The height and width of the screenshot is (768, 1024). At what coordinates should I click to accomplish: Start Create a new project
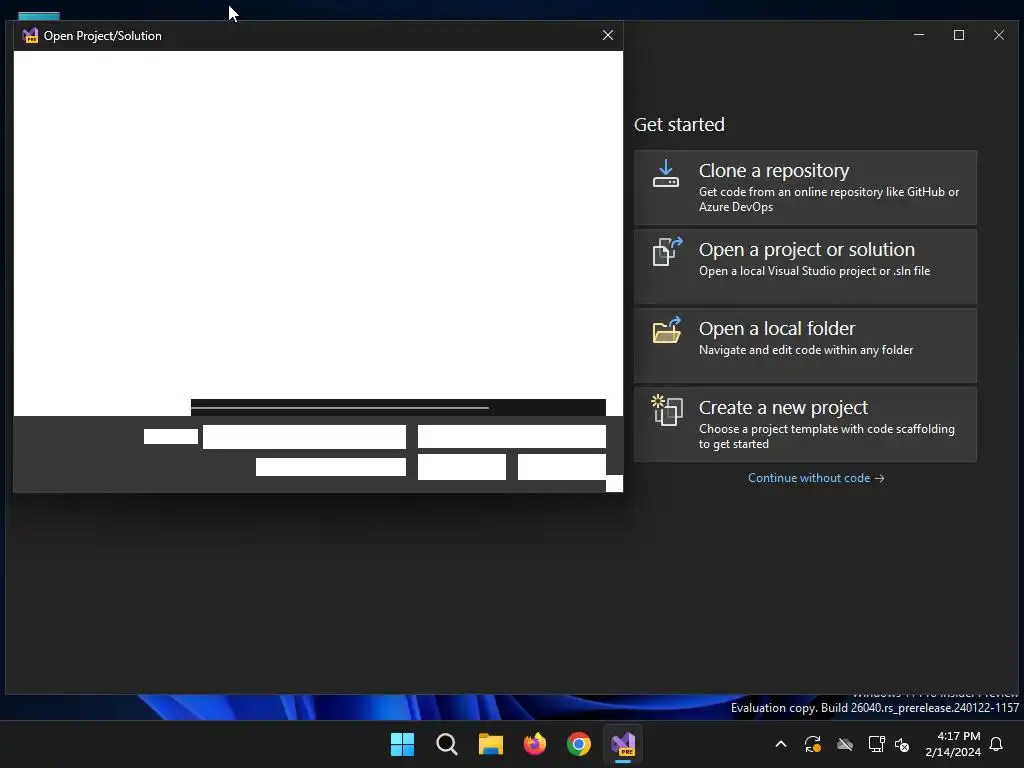pos(805,424)
